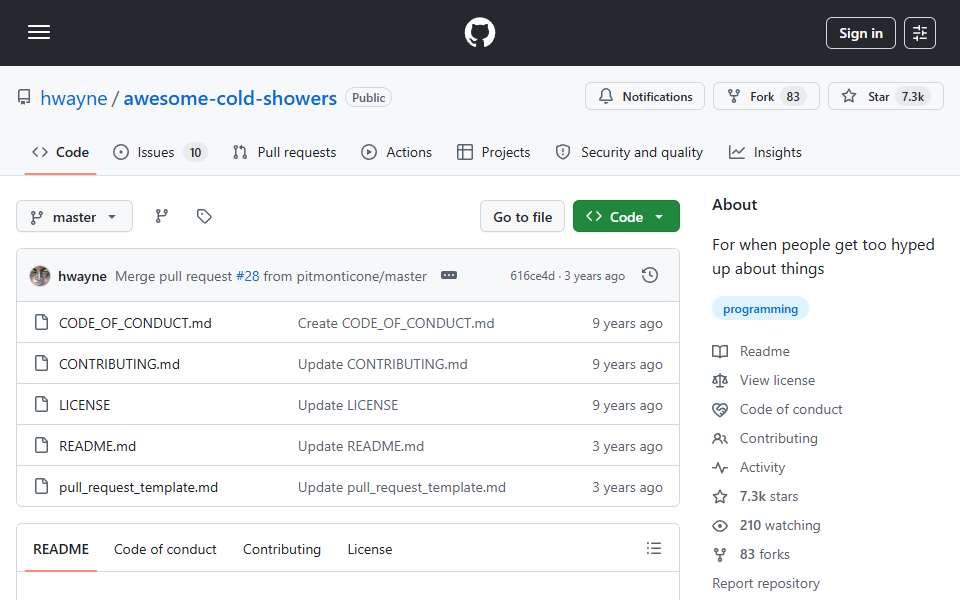Open README.md file
960x600 pixels.
click(x=97, y=446)
